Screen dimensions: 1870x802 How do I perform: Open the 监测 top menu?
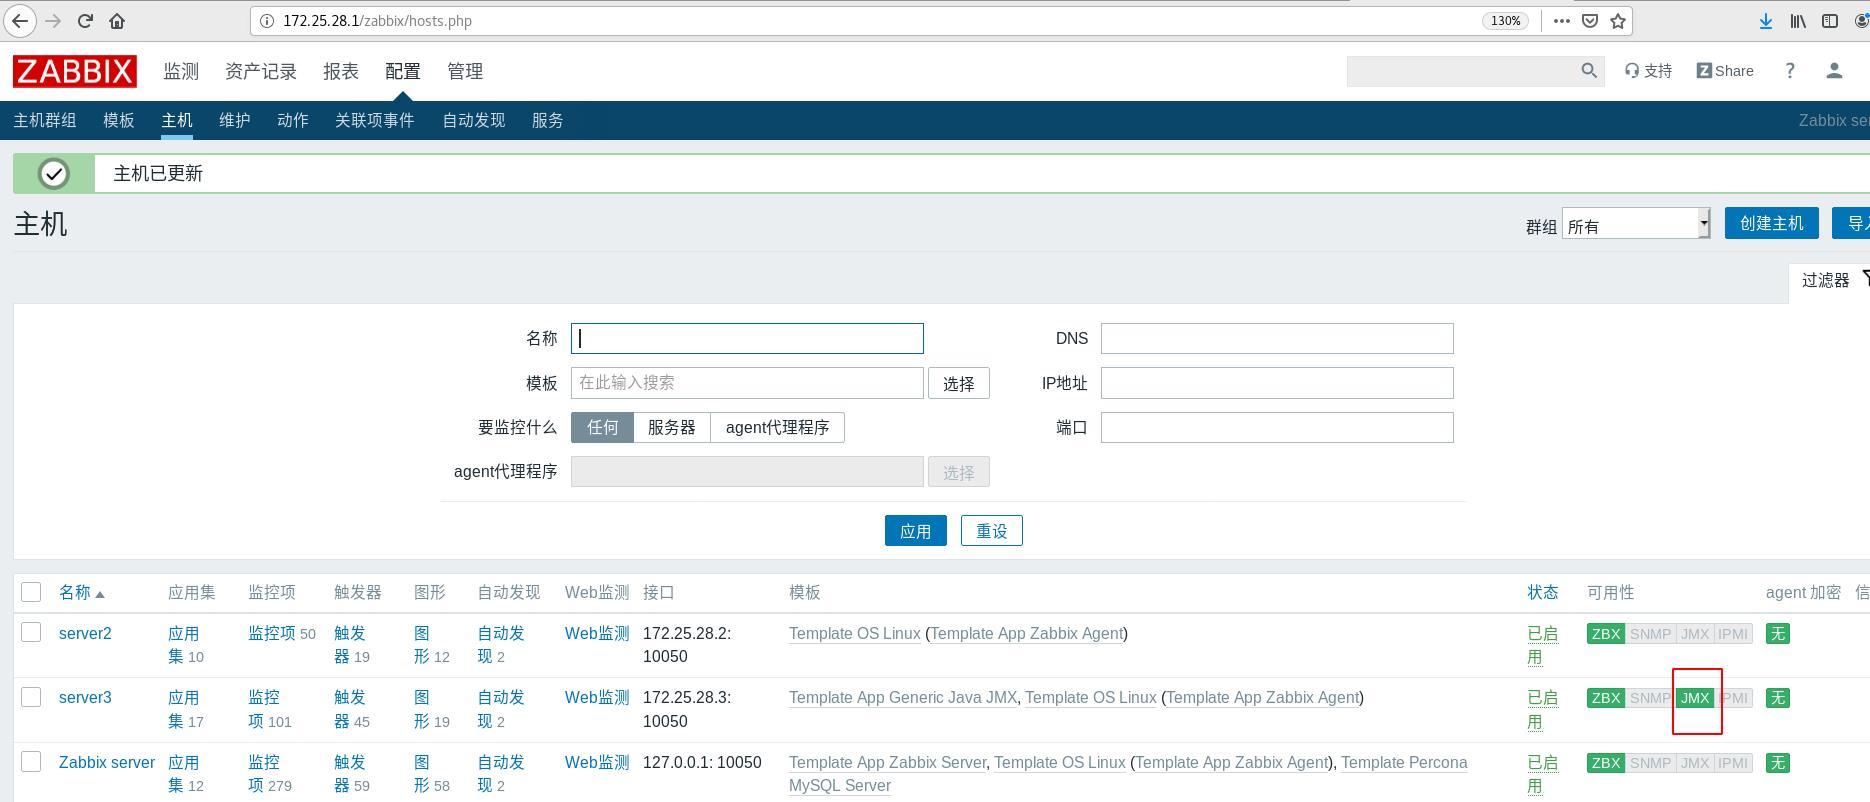point(181,72)
